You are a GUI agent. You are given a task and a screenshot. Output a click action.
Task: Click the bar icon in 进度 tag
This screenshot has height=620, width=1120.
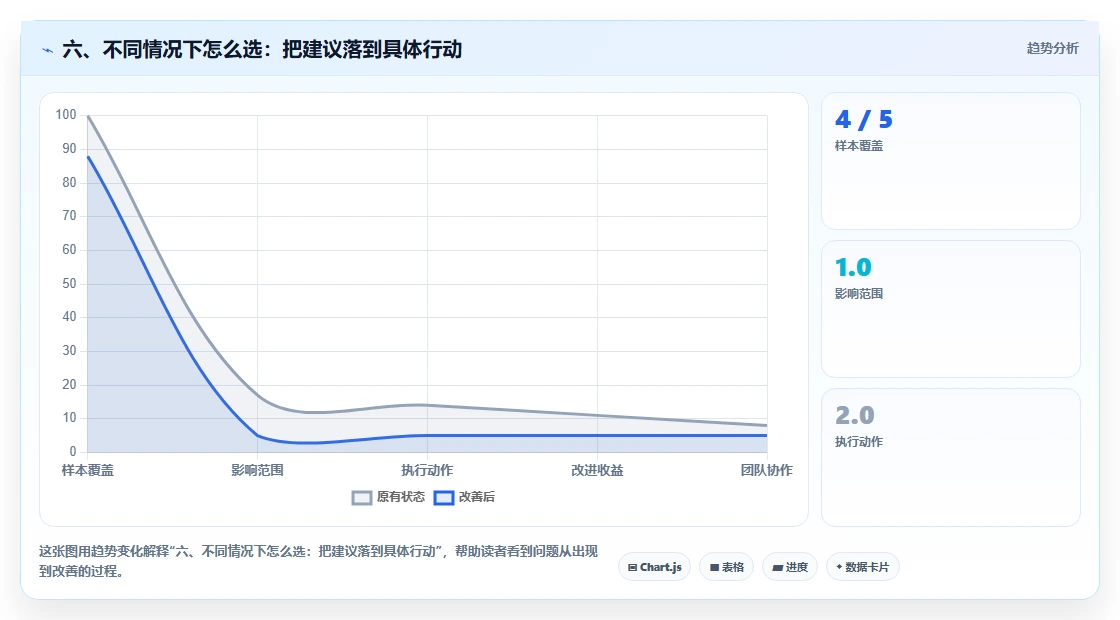point(778,569)
